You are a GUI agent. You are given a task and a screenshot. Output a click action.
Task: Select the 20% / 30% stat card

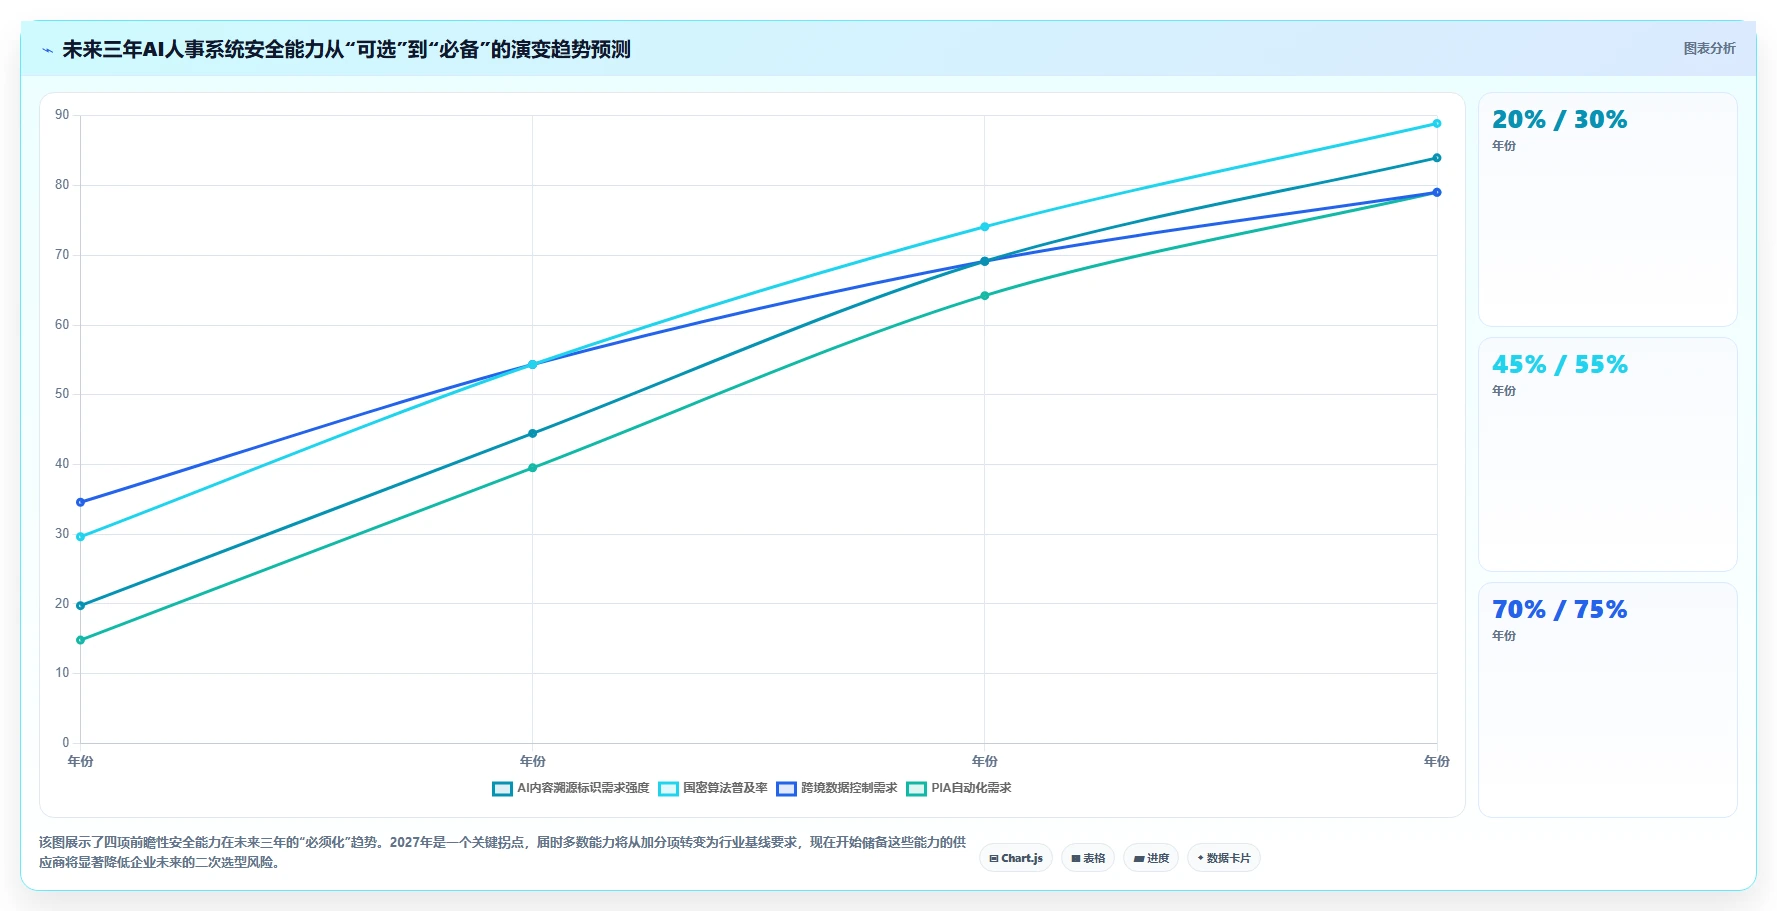tap(1607, 209)
